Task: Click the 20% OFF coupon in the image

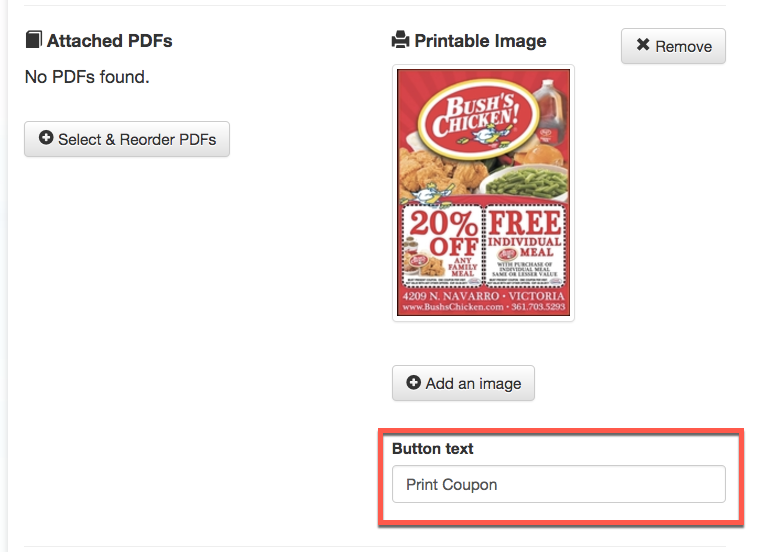Action: (441, 245)
